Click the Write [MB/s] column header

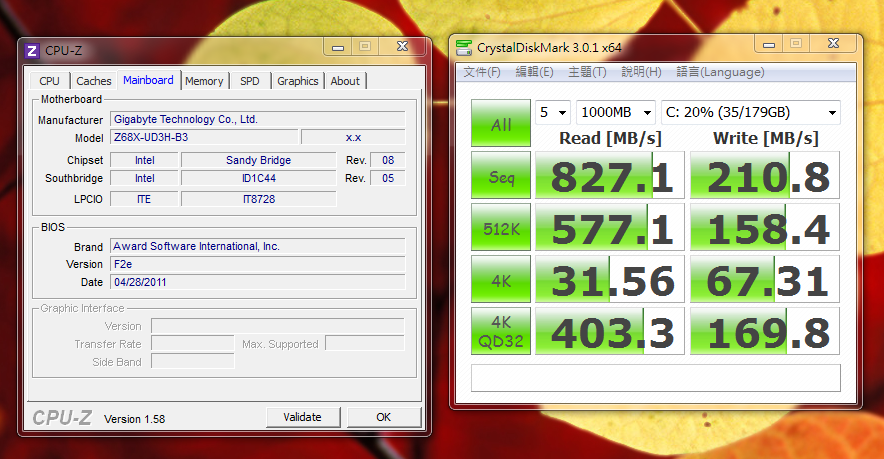coord(766,138)
